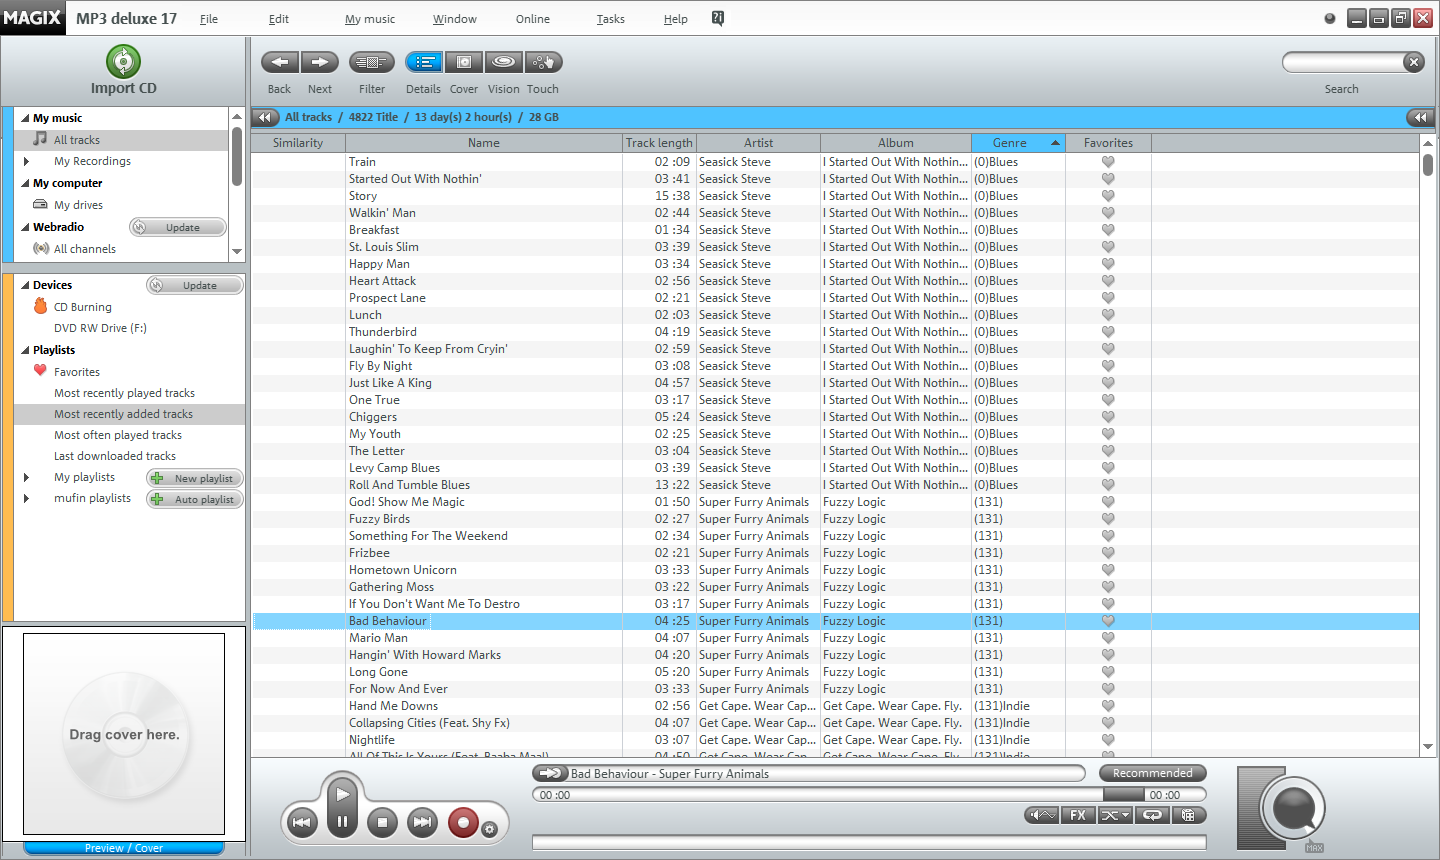Screen dimensions: 1440x860
Task: Sort by the Genre column header
Action: pos(1018,143)
